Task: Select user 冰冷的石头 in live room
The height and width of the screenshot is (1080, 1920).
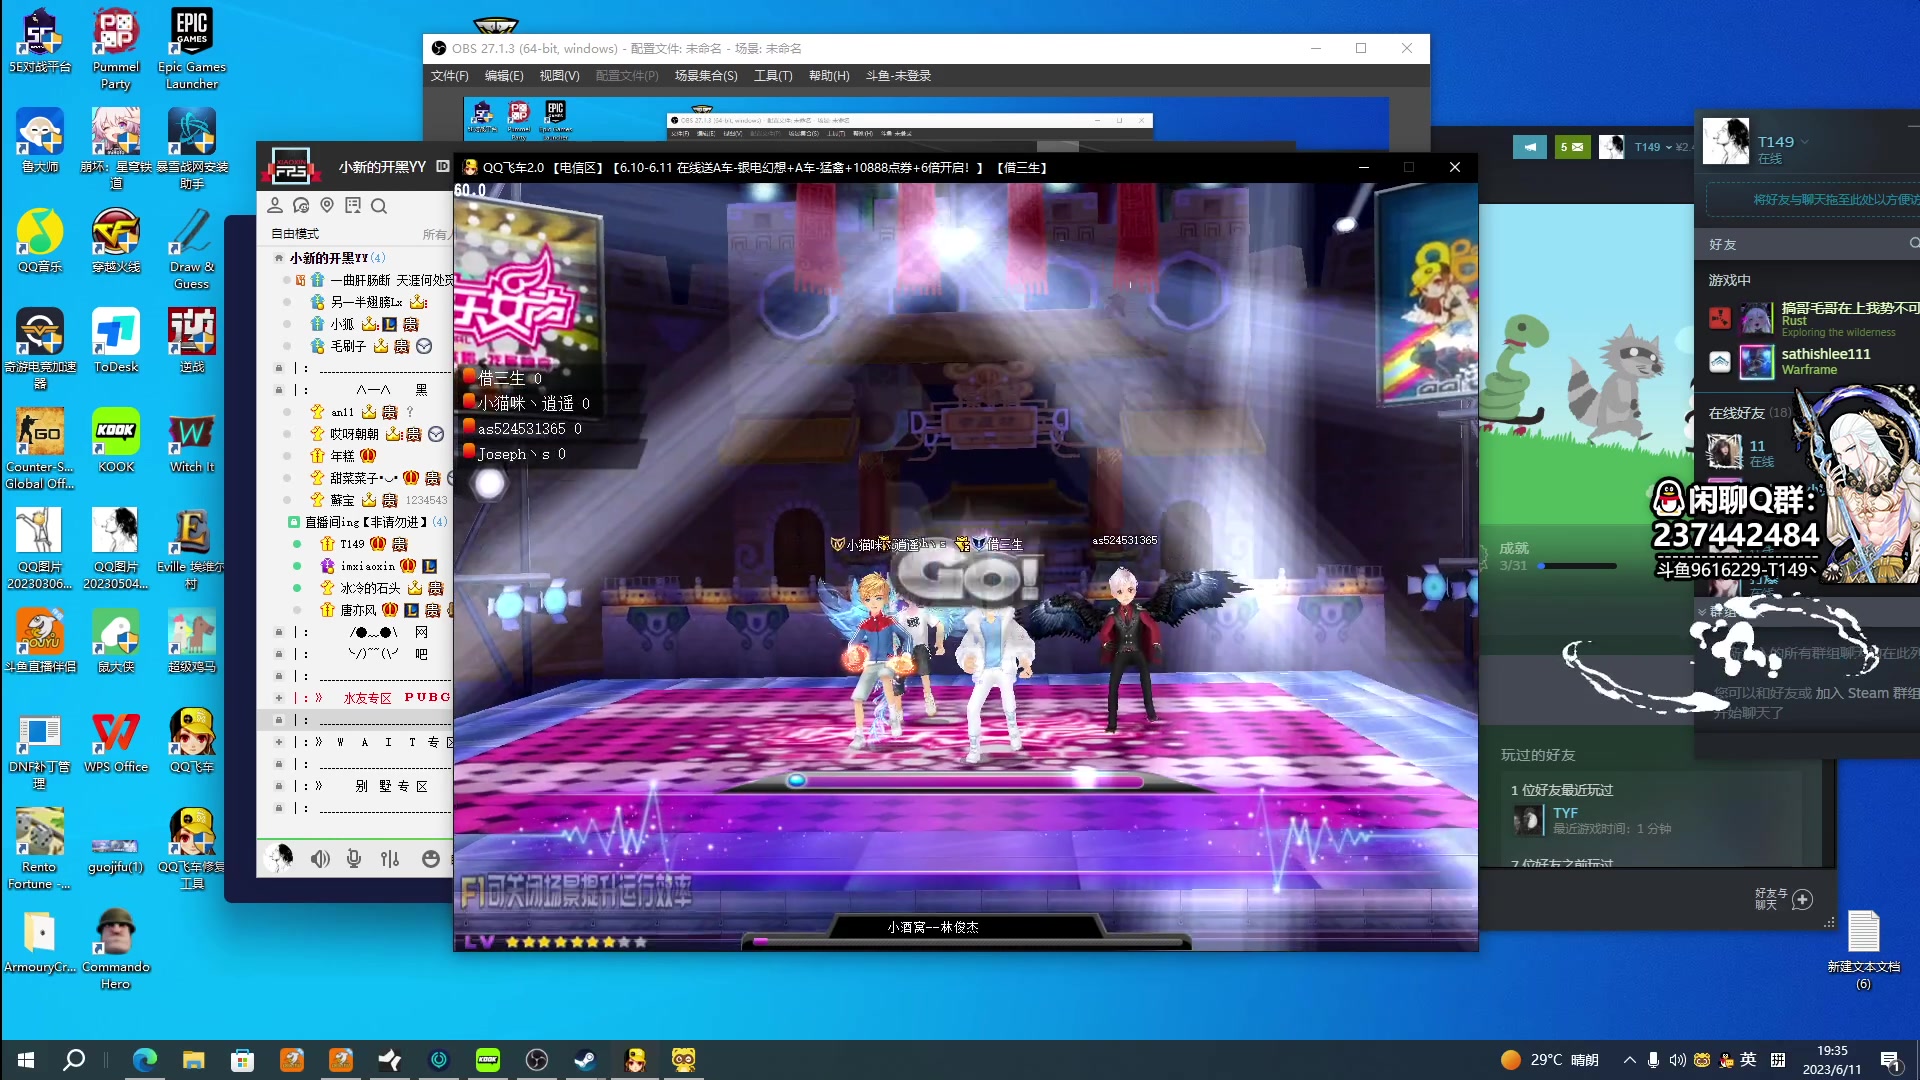Action: (370, 588)
